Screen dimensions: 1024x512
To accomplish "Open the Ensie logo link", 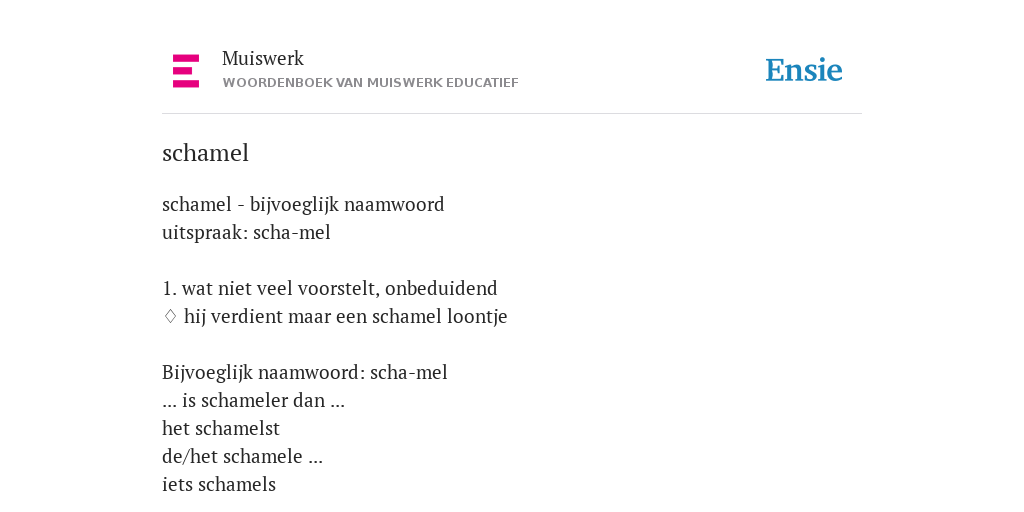I will pos(804,71).
